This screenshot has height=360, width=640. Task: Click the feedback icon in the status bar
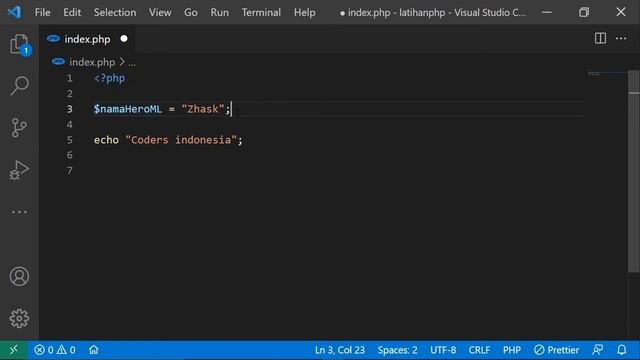pyautogui.click(x=598, y=350)
